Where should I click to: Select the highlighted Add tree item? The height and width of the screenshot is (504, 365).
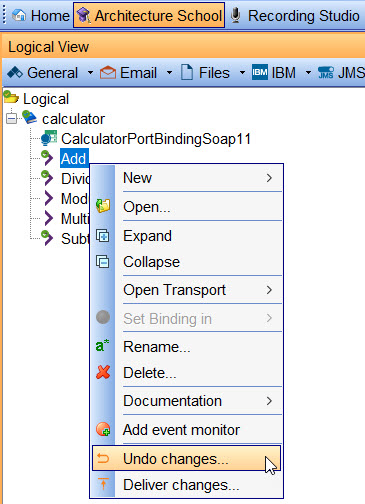point(74,158)
